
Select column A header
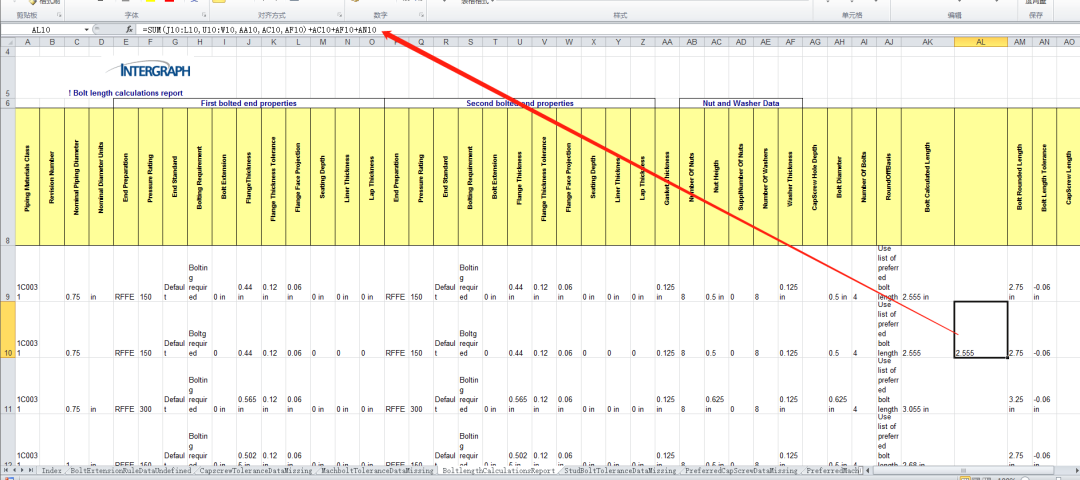[28, 42]
